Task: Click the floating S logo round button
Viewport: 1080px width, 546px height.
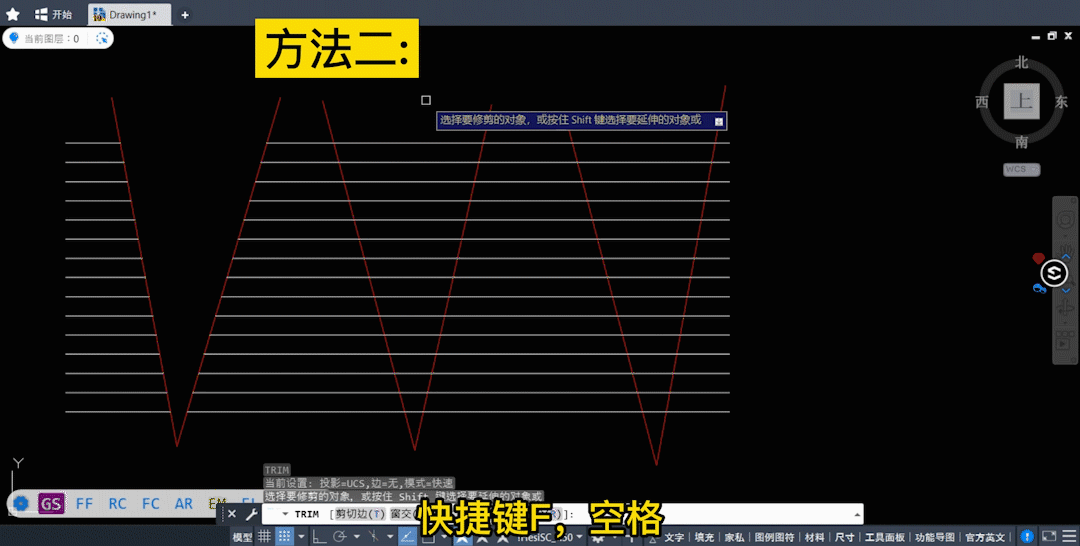Action: tap(1054, 273)
